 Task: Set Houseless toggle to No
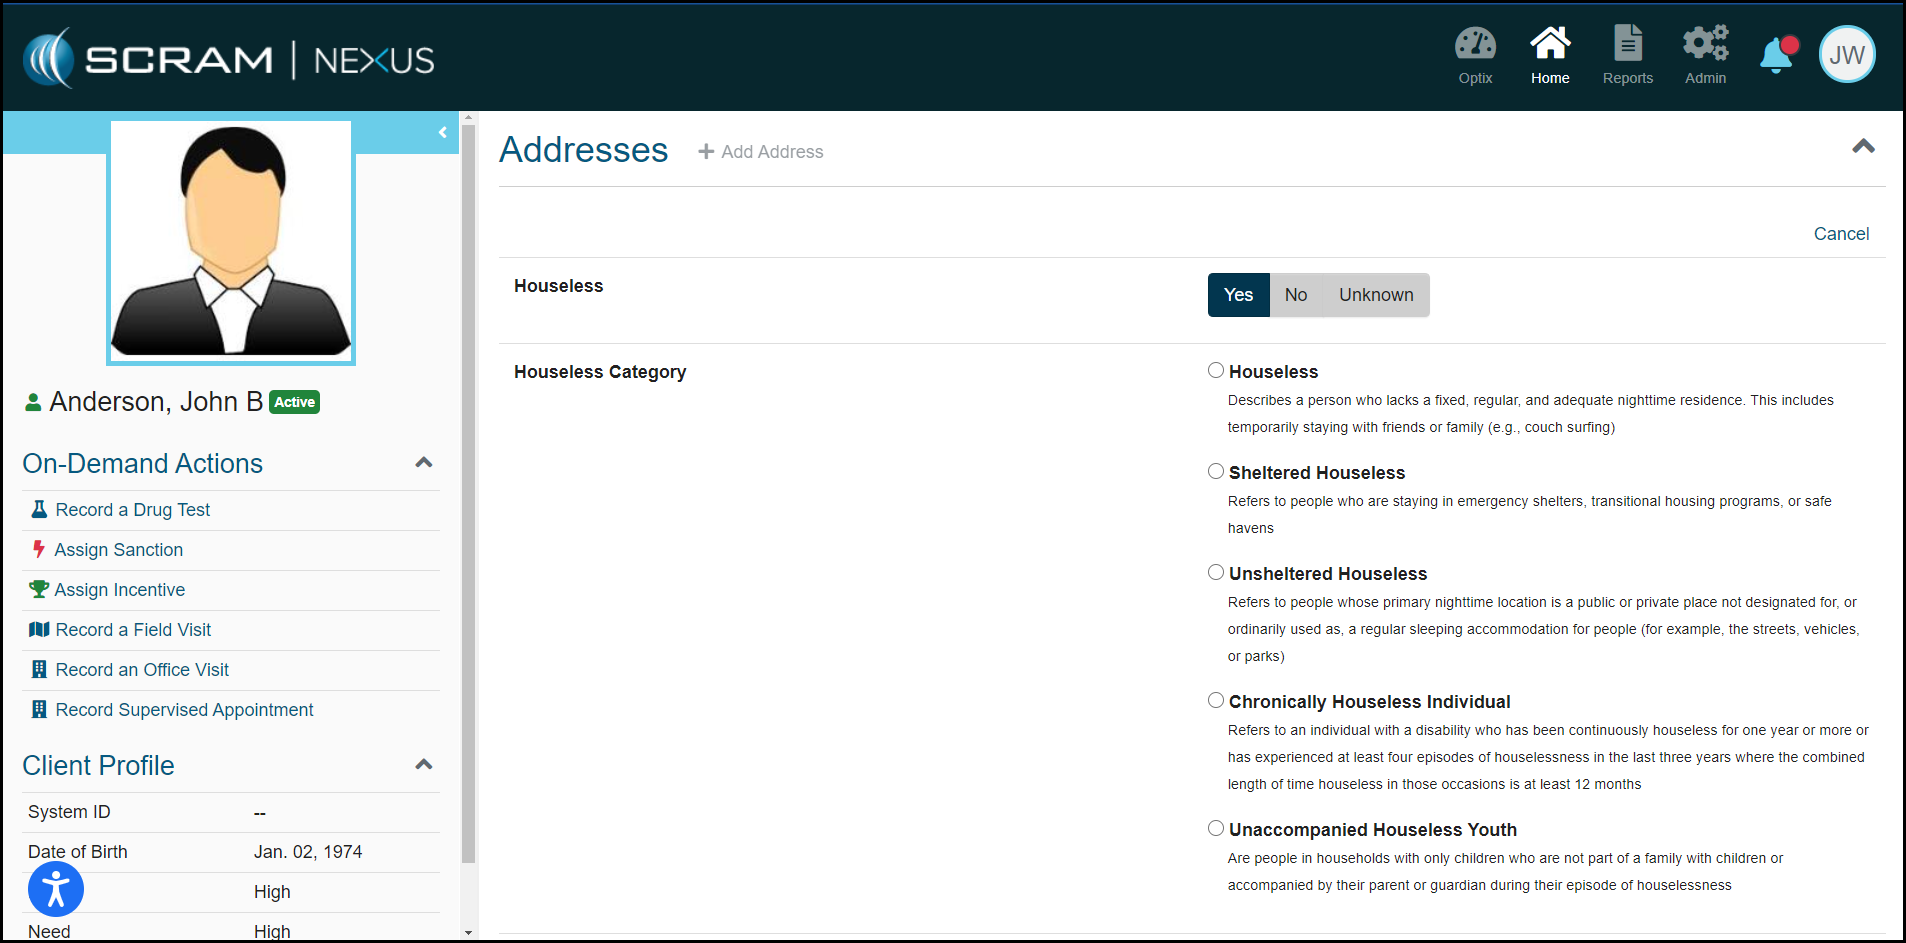click(x=1295, y=295)
